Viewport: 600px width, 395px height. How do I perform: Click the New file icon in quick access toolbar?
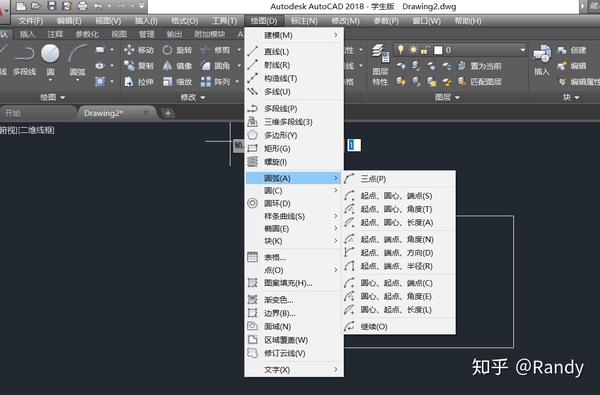click(21, 6)
